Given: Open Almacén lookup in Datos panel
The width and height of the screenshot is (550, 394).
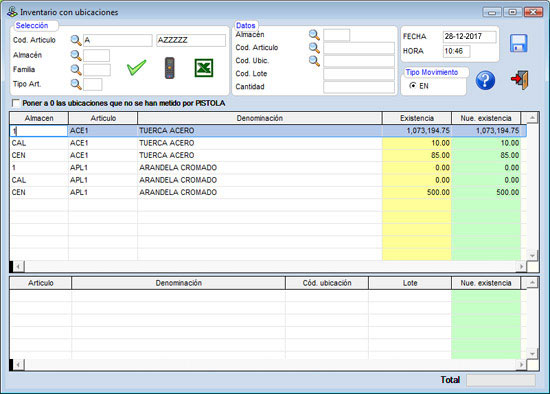Looking at the screenshot, I should tap(314, 35).
